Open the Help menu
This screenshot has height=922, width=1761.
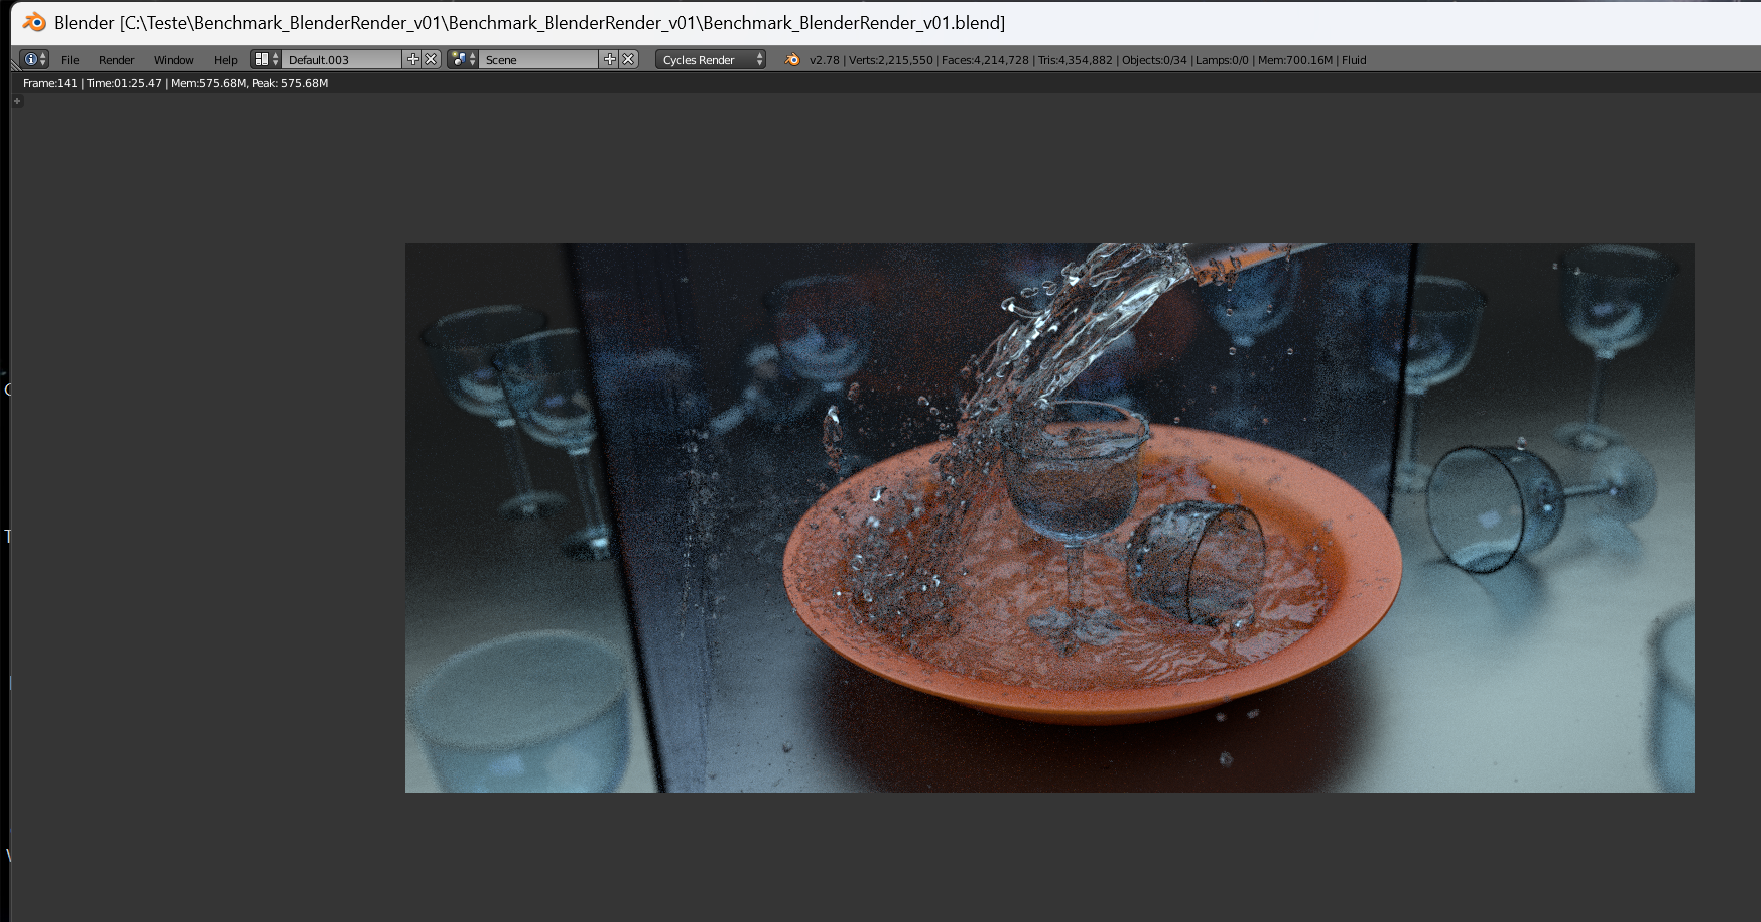click(225, 60)
